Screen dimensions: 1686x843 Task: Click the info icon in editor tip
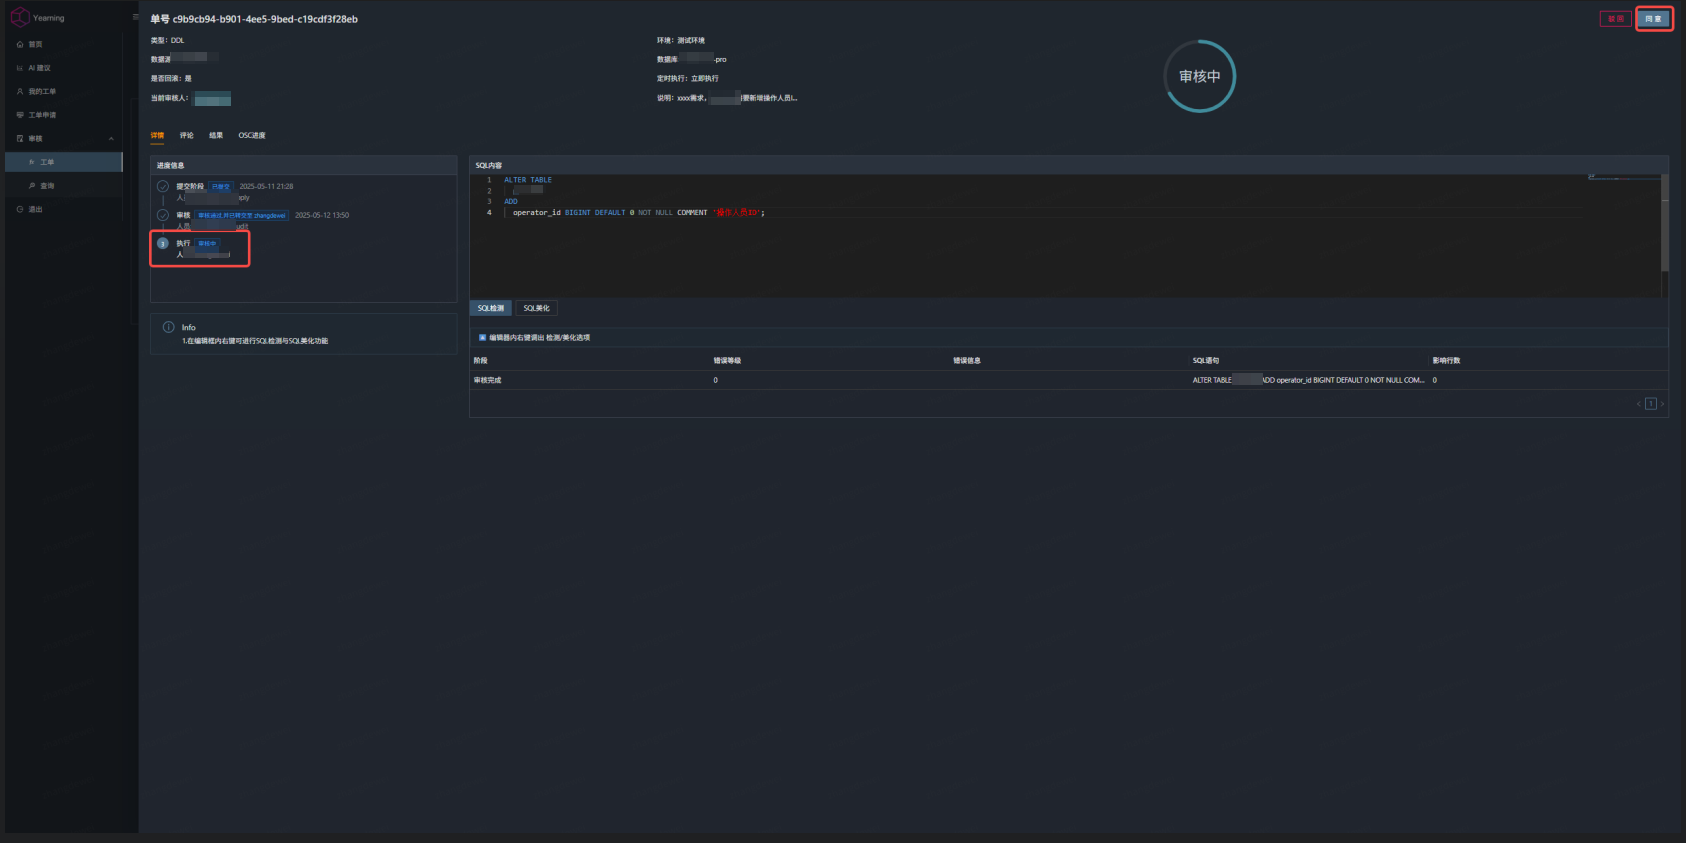(482, 338)
